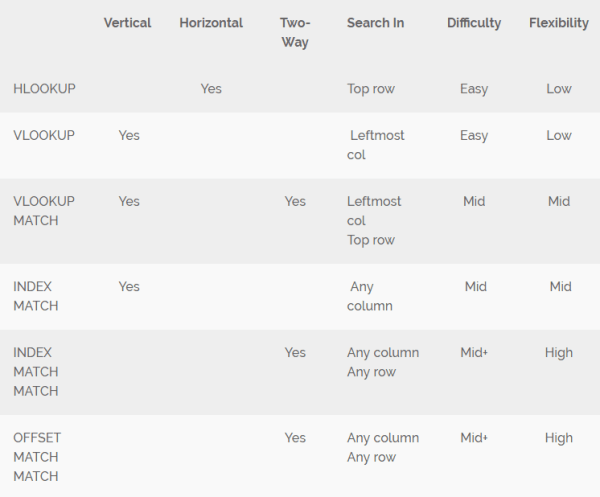Select the Top row cell for HLOOKUP

pyautogui.click(x=371, y=88)
